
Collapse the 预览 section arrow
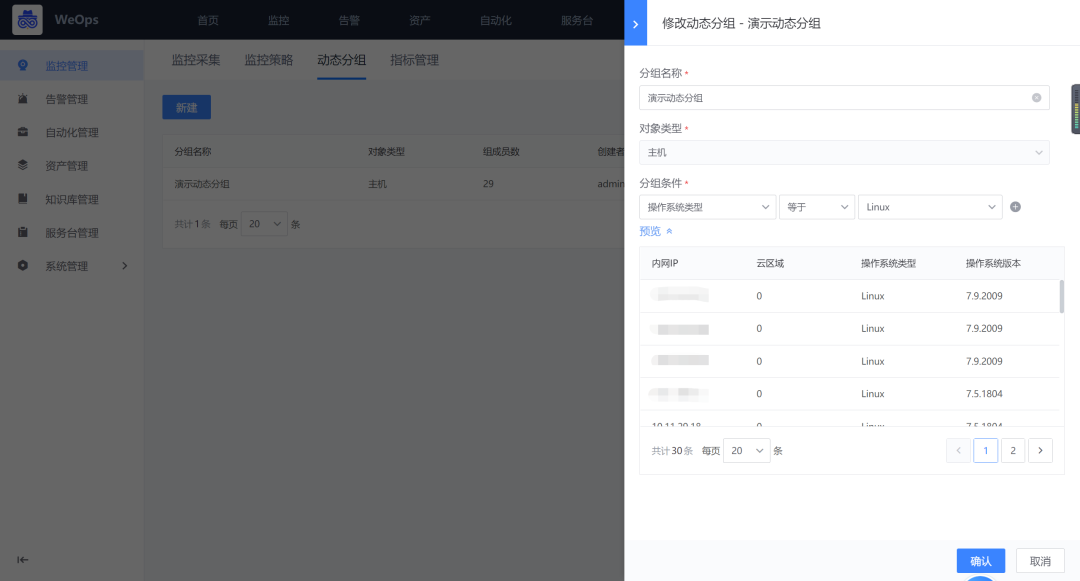[x=669, y=231]
